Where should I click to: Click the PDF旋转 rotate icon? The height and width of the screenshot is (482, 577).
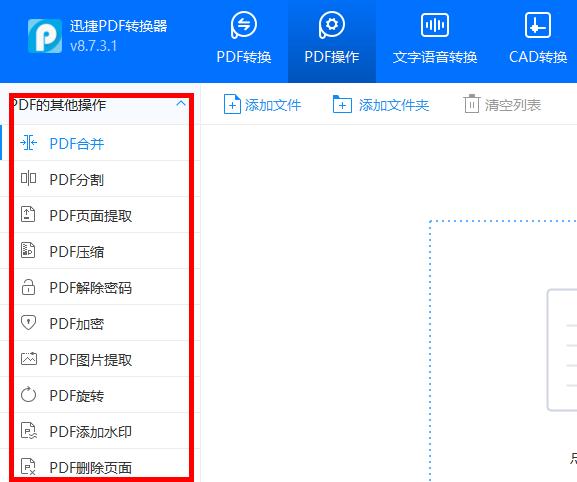pos(28,395)
